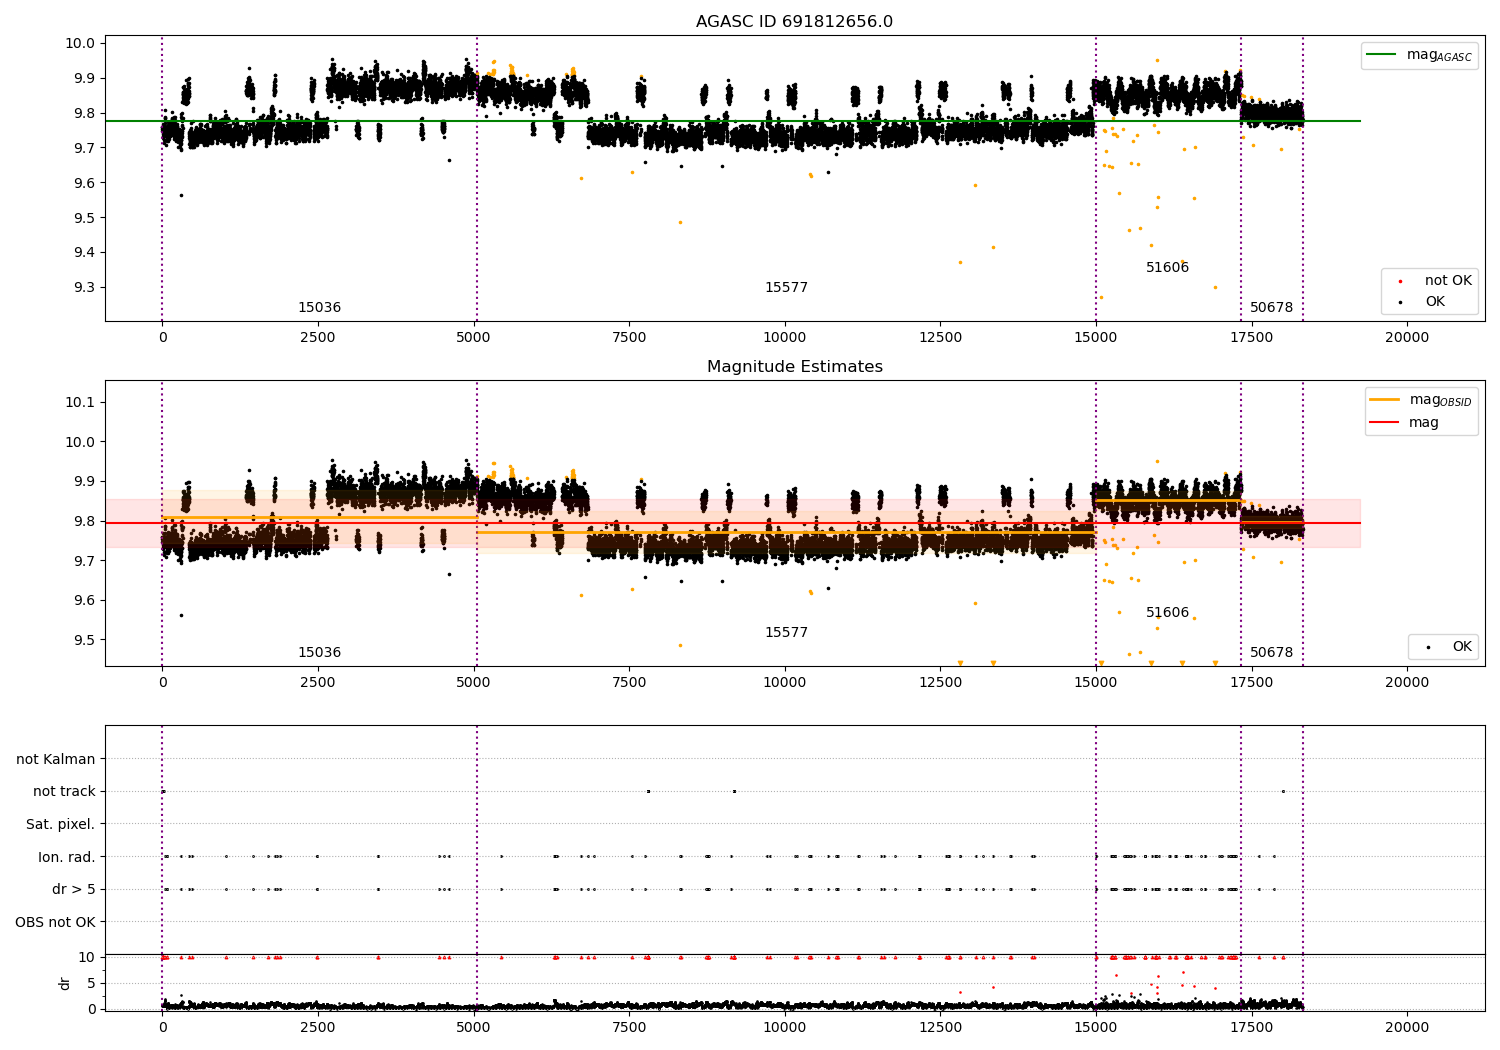Click the '50678' annotation in Magnitude Estimates plot
The width and height of the screenshot is (1500, 1050).
tap(1271, 653)
